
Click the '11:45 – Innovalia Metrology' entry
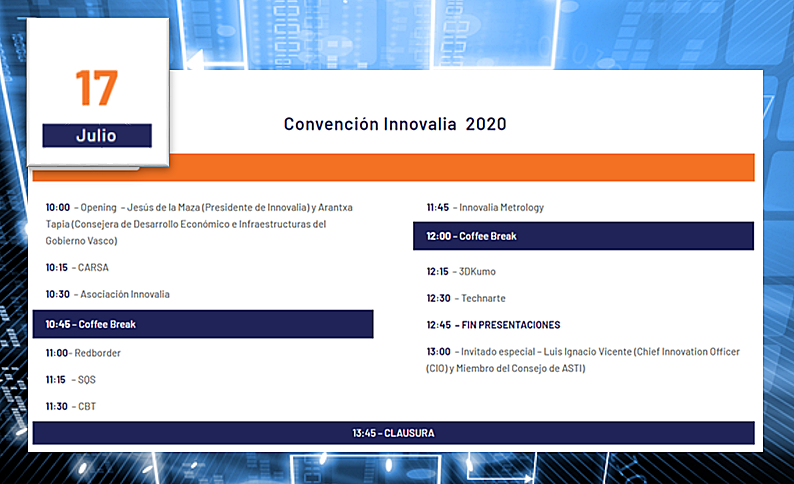pyautogui.click(x=485, y=207)
